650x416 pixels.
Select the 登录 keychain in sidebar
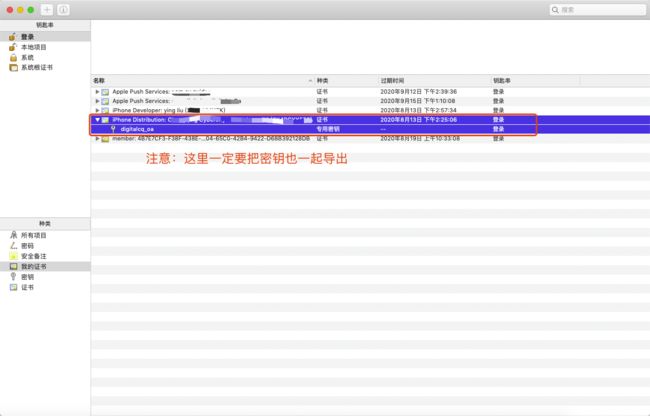point(45,36)
